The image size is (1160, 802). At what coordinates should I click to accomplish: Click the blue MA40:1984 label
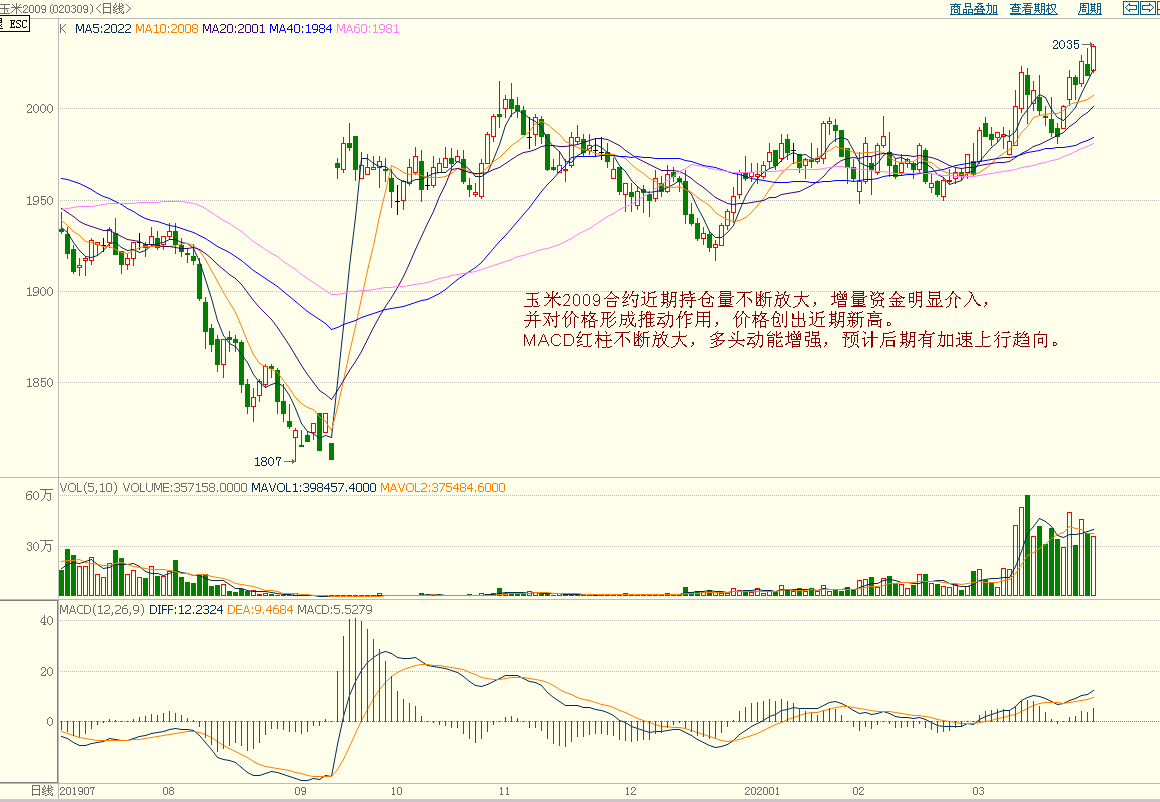click(301, 29)
